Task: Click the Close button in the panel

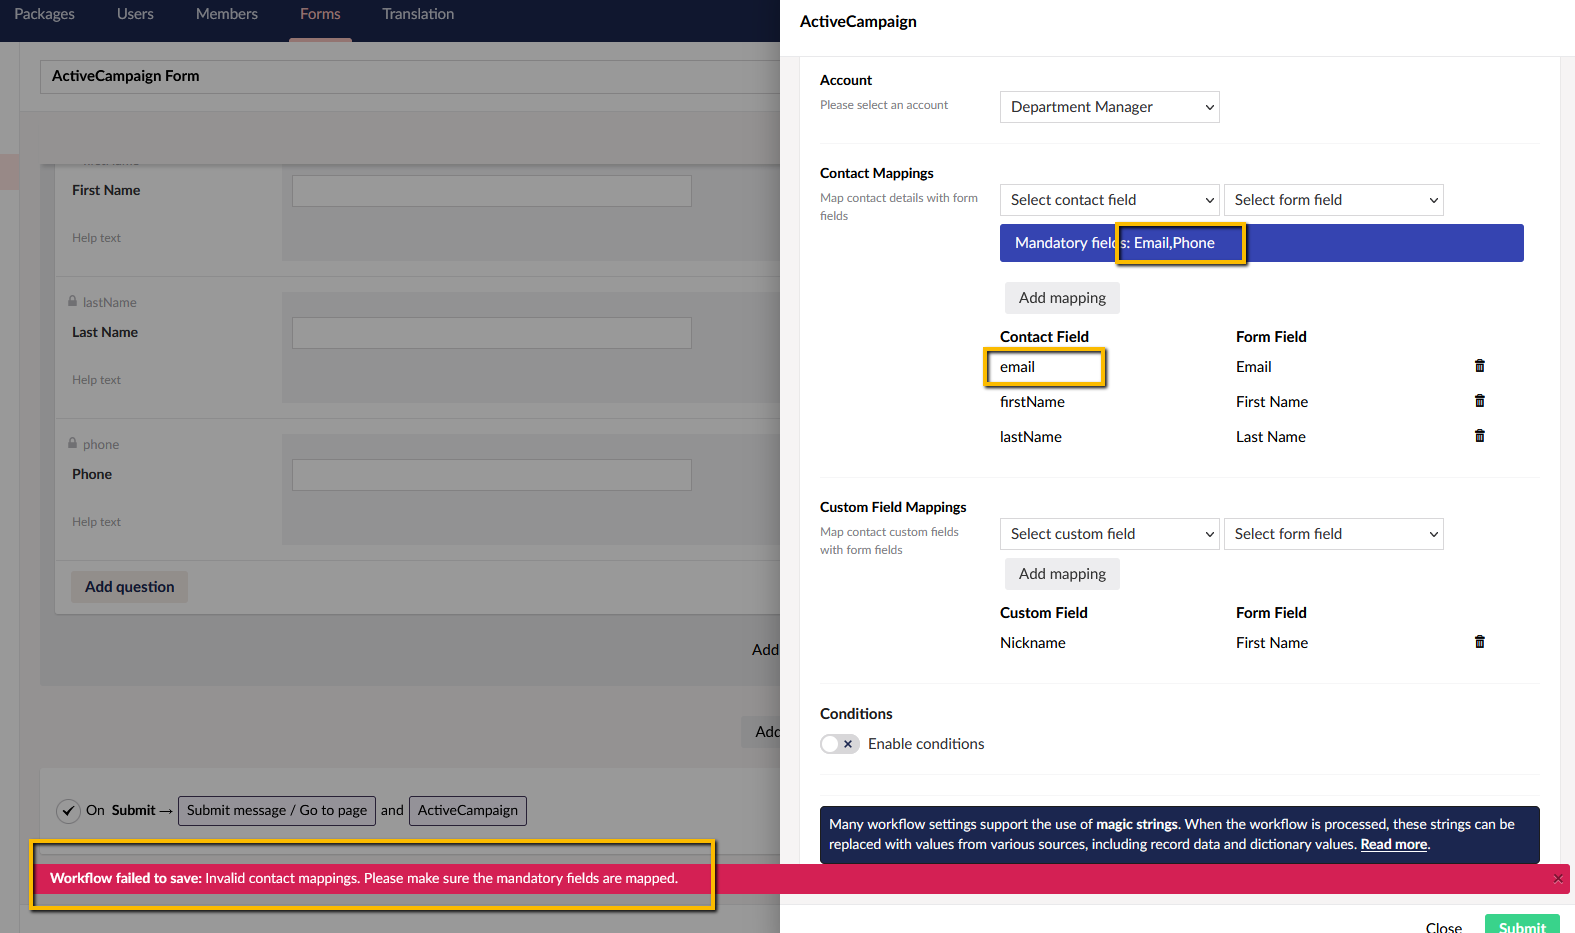Action: click(x=1443, y=928)
